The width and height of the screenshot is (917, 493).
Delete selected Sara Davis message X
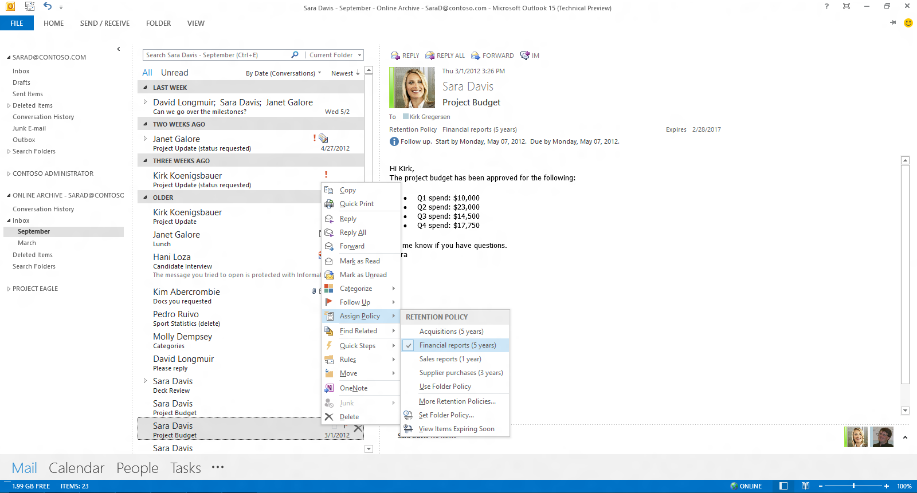pyautogui.click(x=358, y=428)
